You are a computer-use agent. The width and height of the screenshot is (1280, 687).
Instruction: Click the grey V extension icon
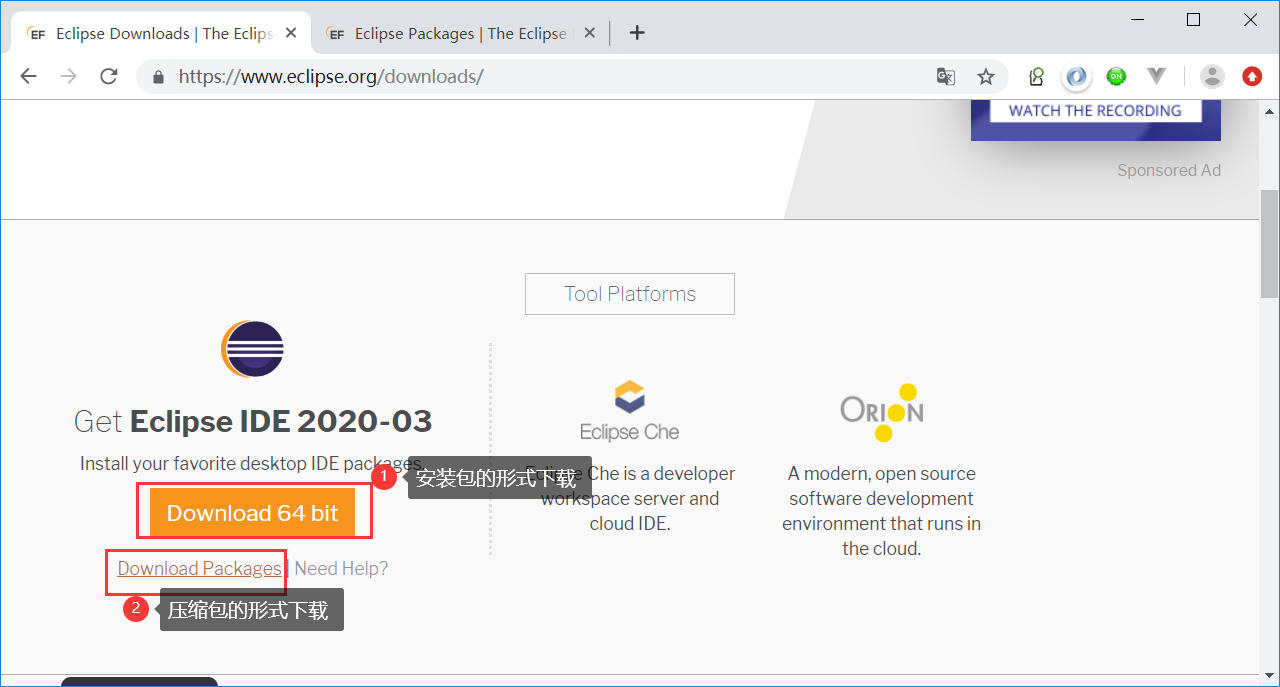[1157, 76]
